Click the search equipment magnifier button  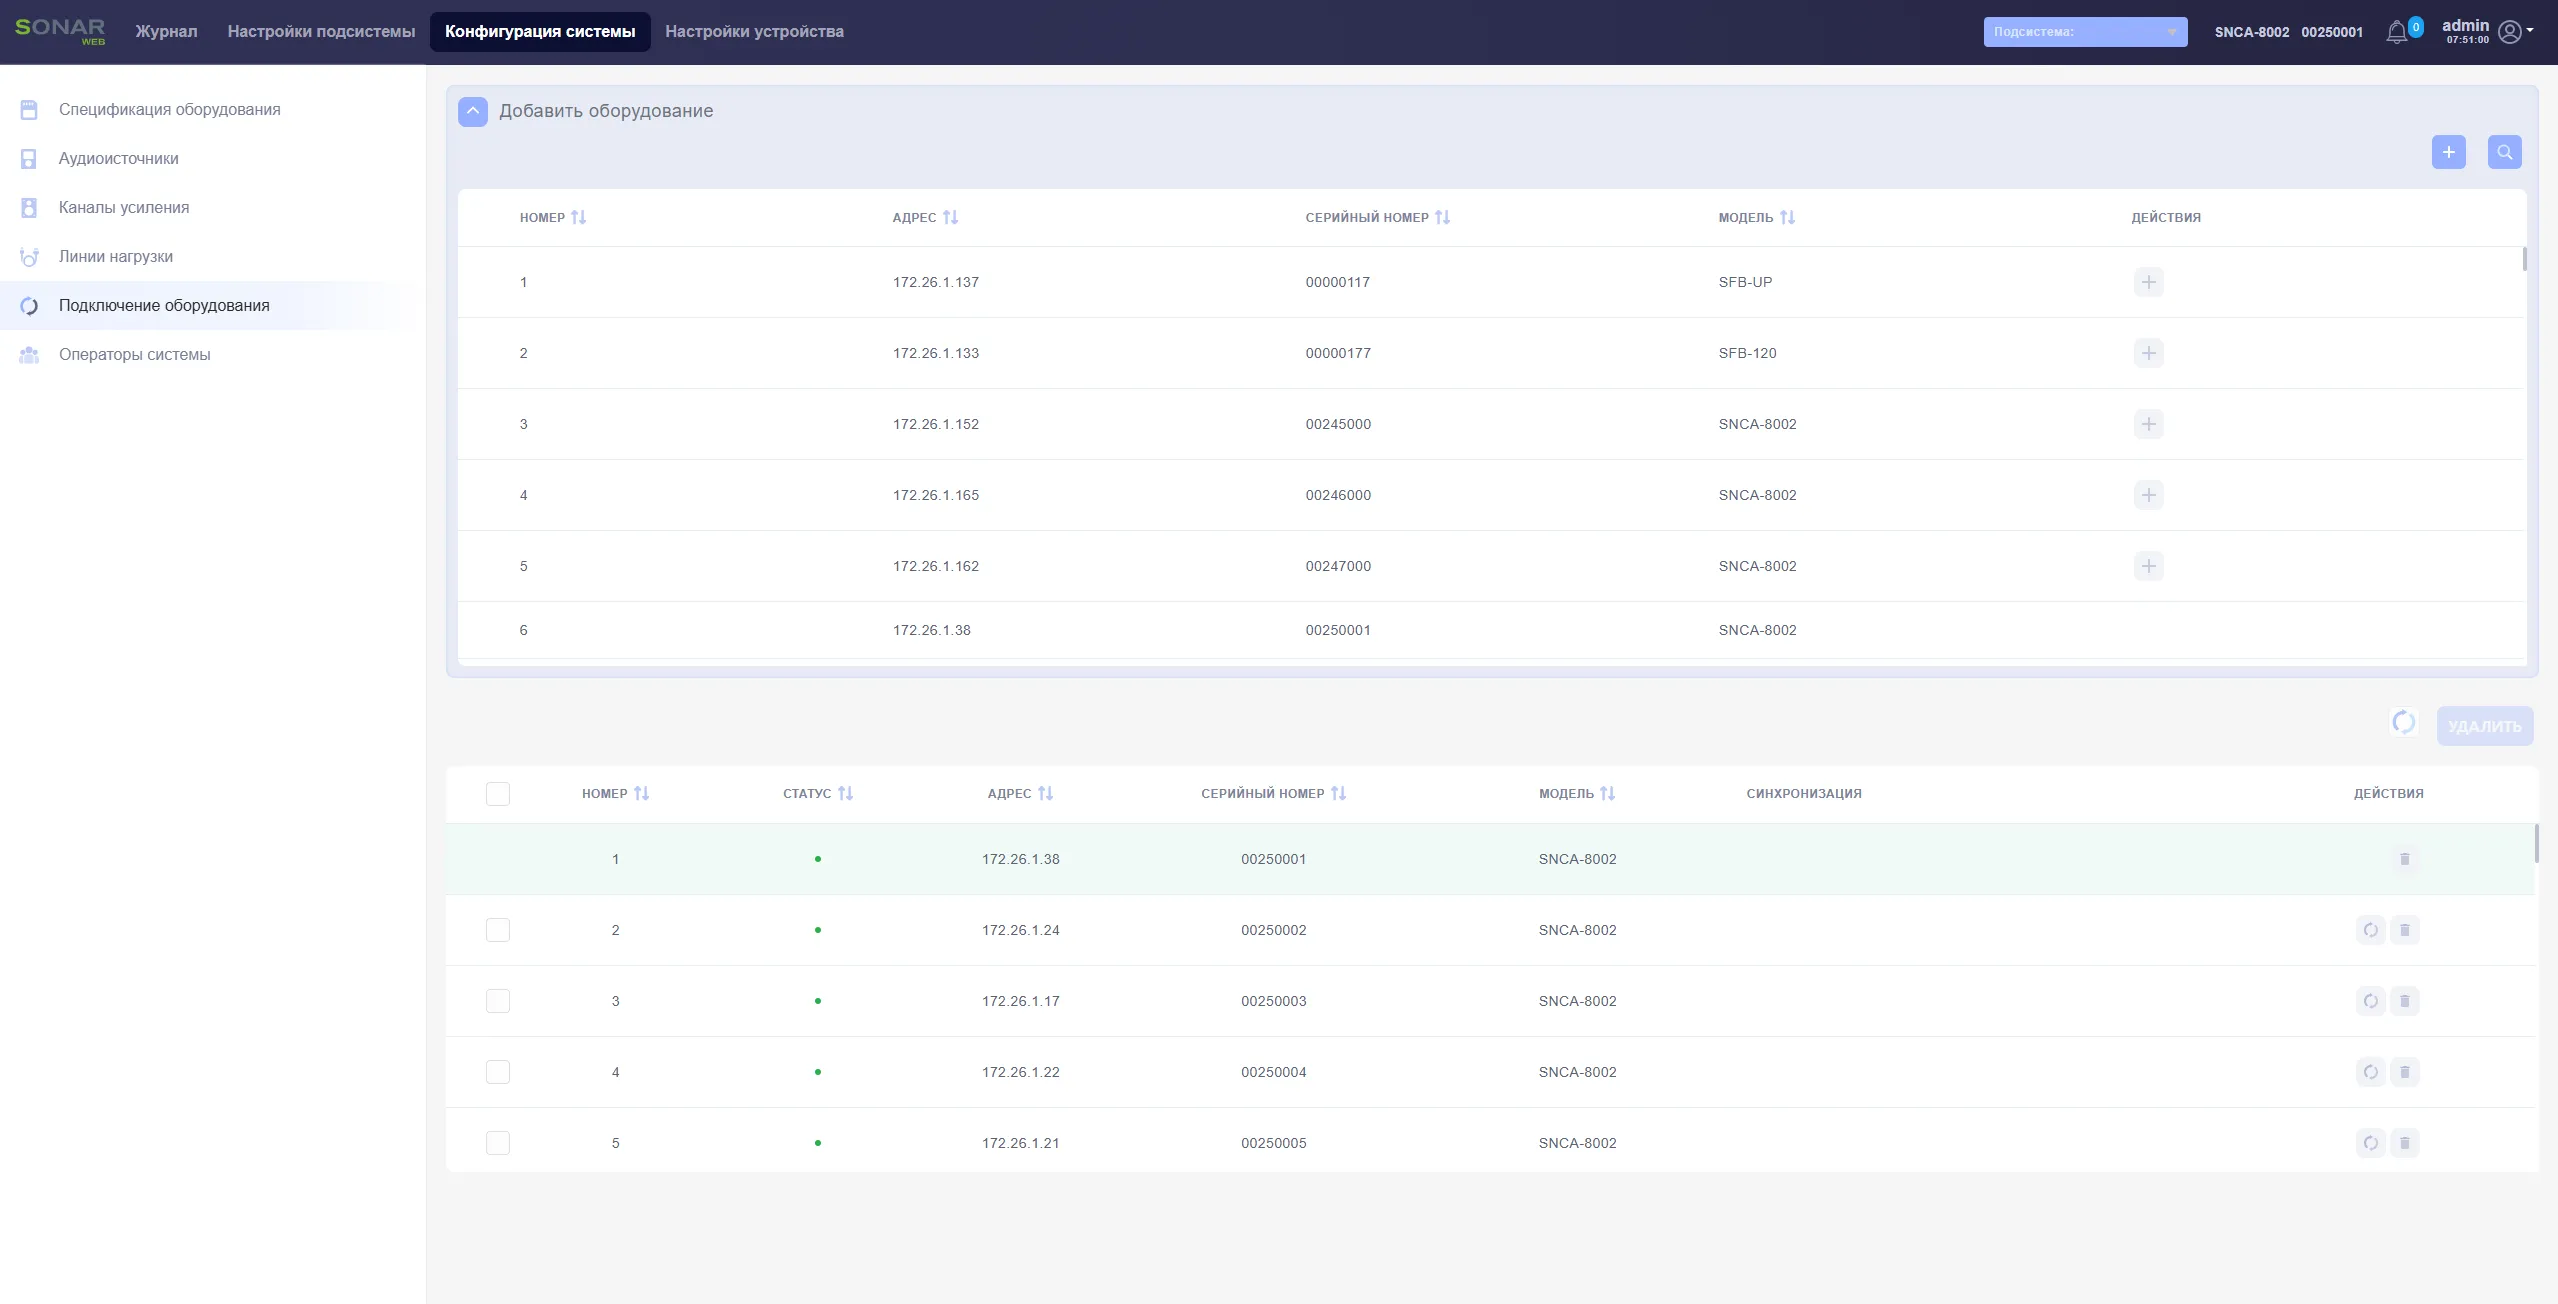[x=2504, y=152]
